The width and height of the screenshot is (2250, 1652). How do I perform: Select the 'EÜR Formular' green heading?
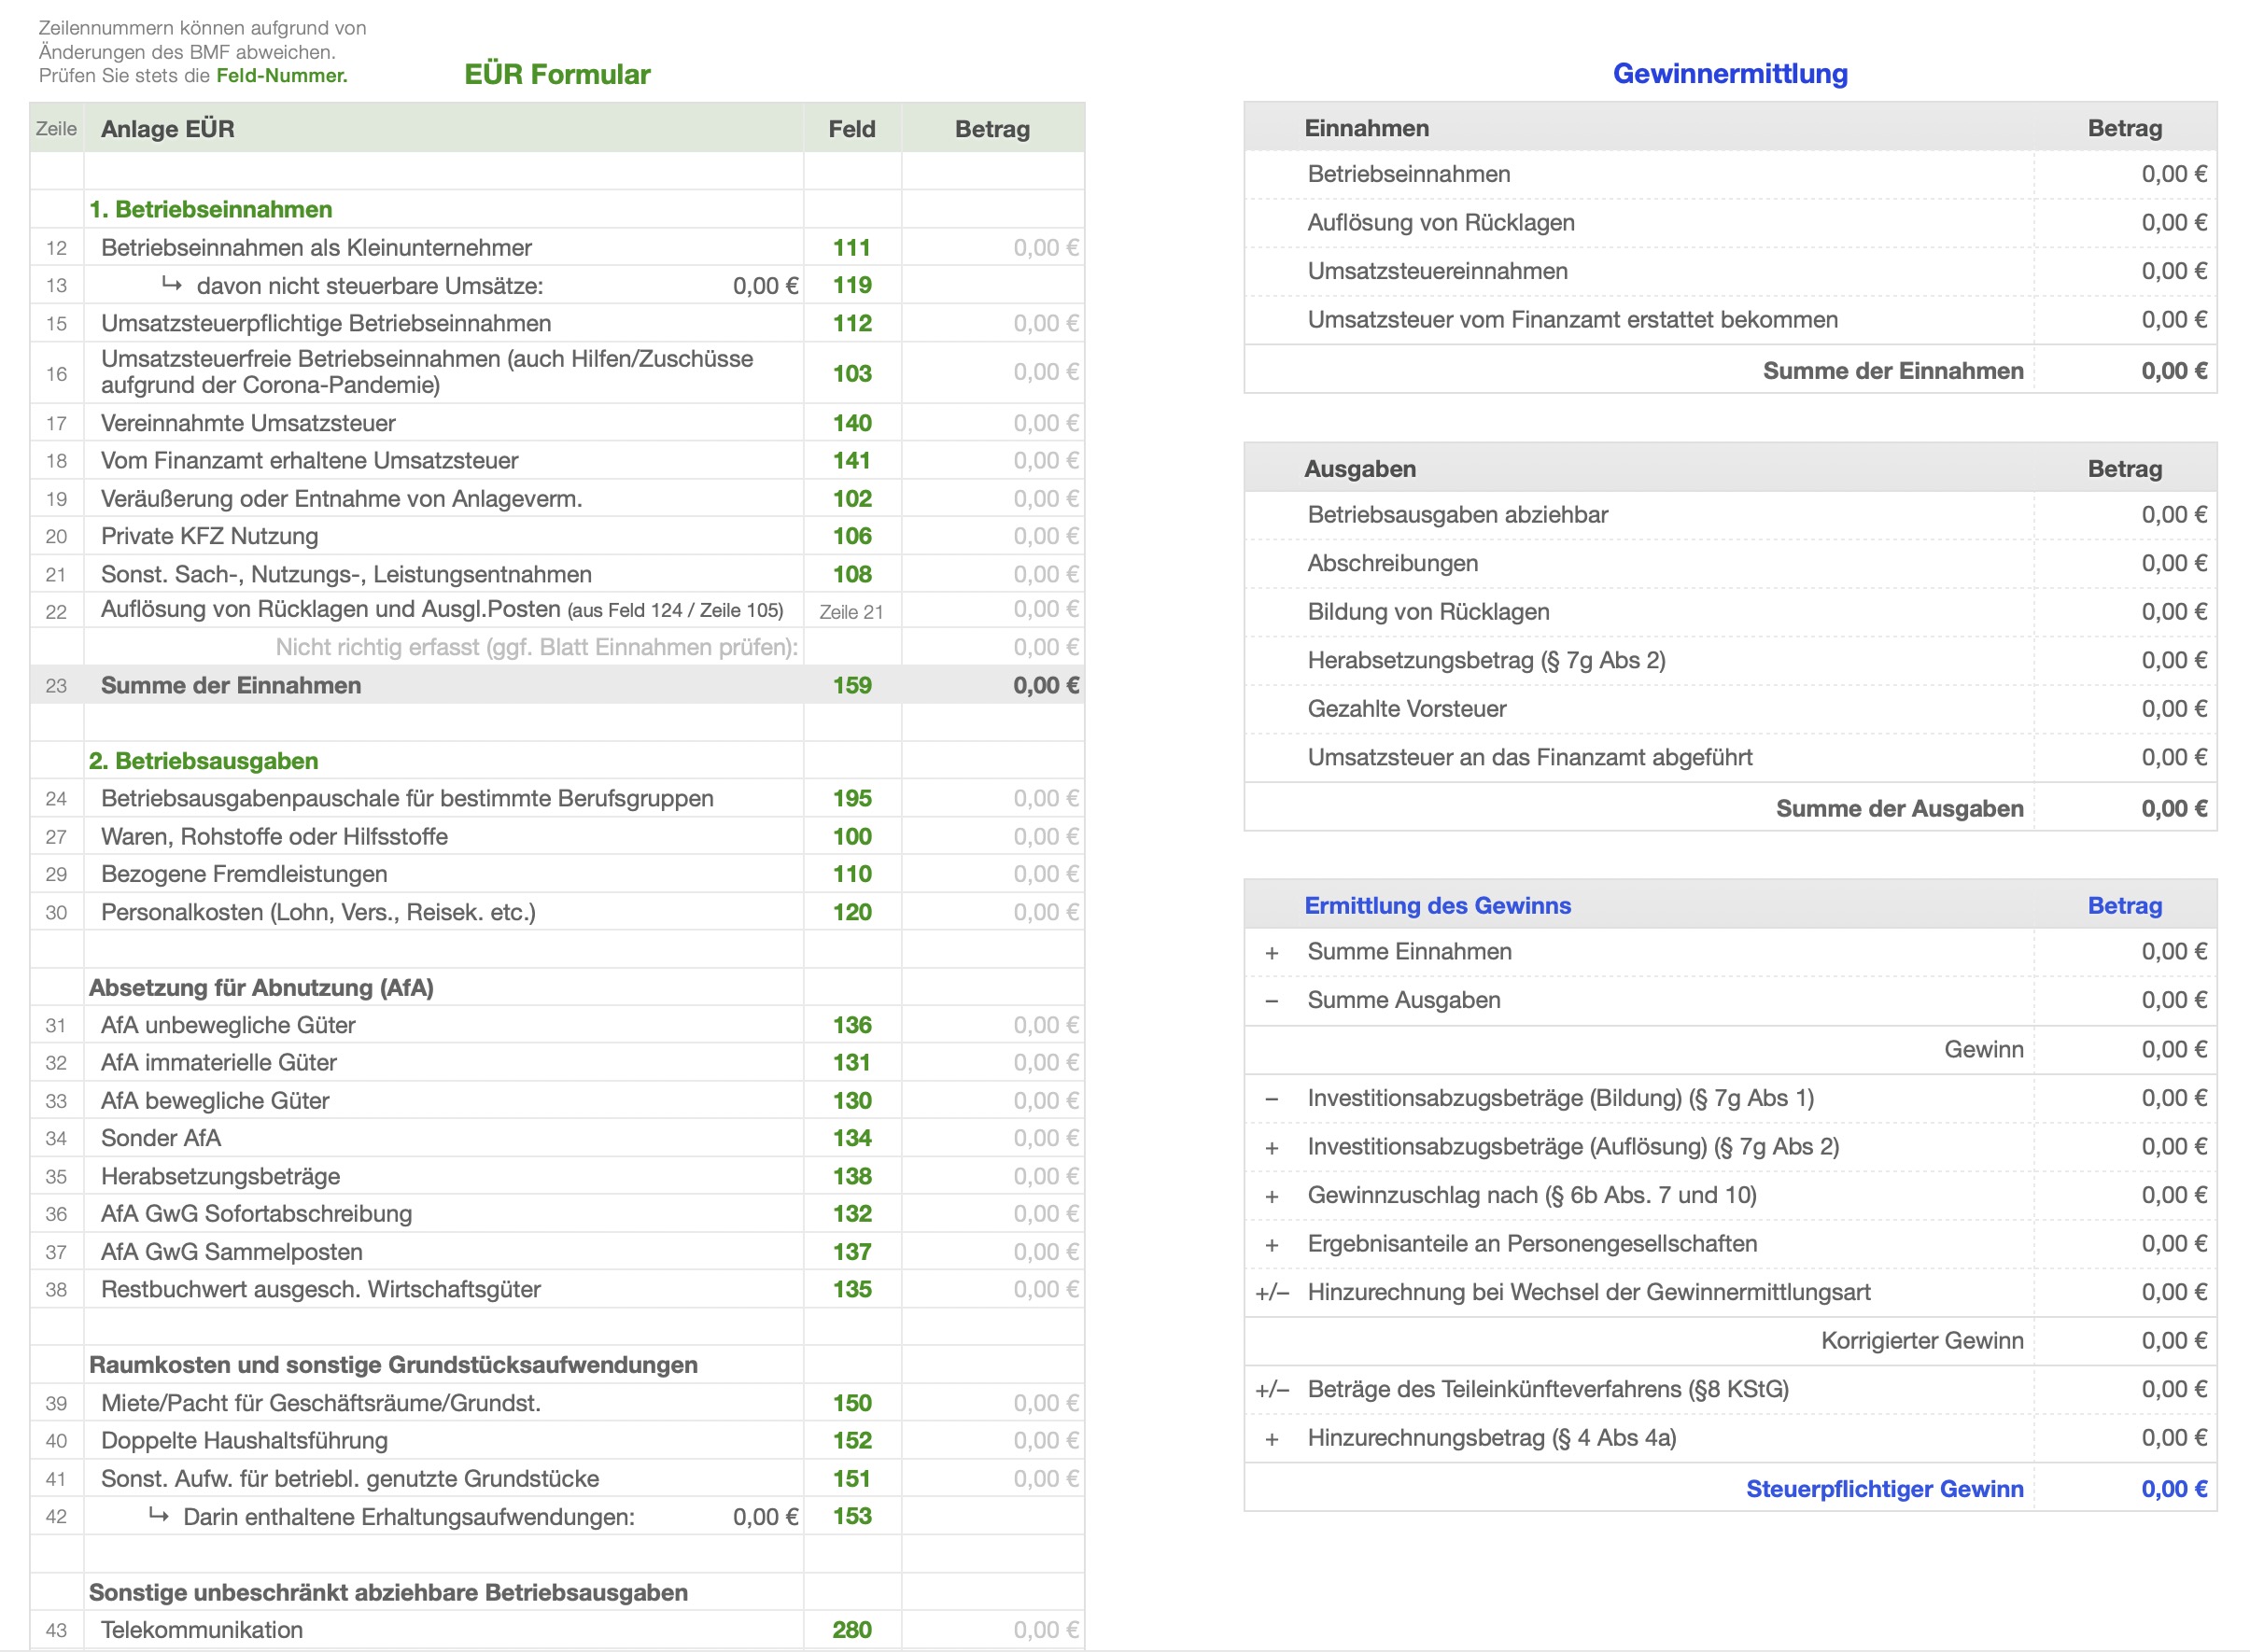[x=557, y=74]
